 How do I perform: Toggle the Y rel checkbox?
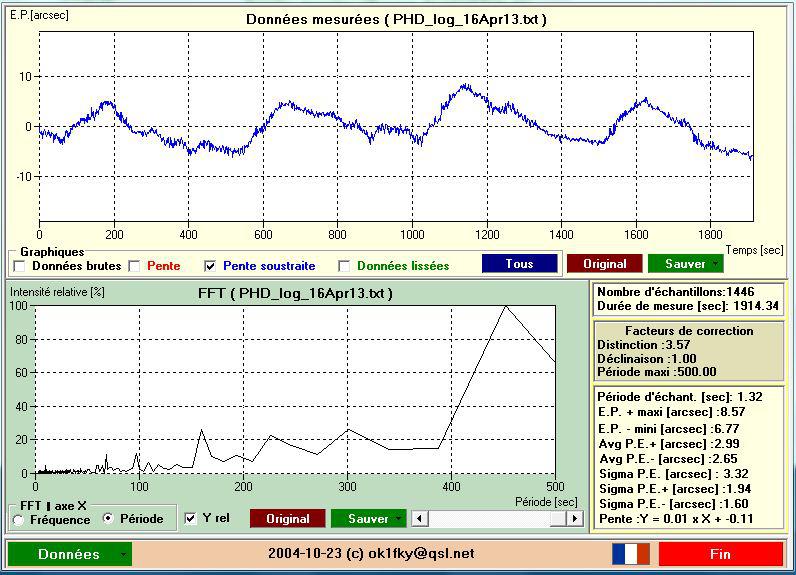190,518
